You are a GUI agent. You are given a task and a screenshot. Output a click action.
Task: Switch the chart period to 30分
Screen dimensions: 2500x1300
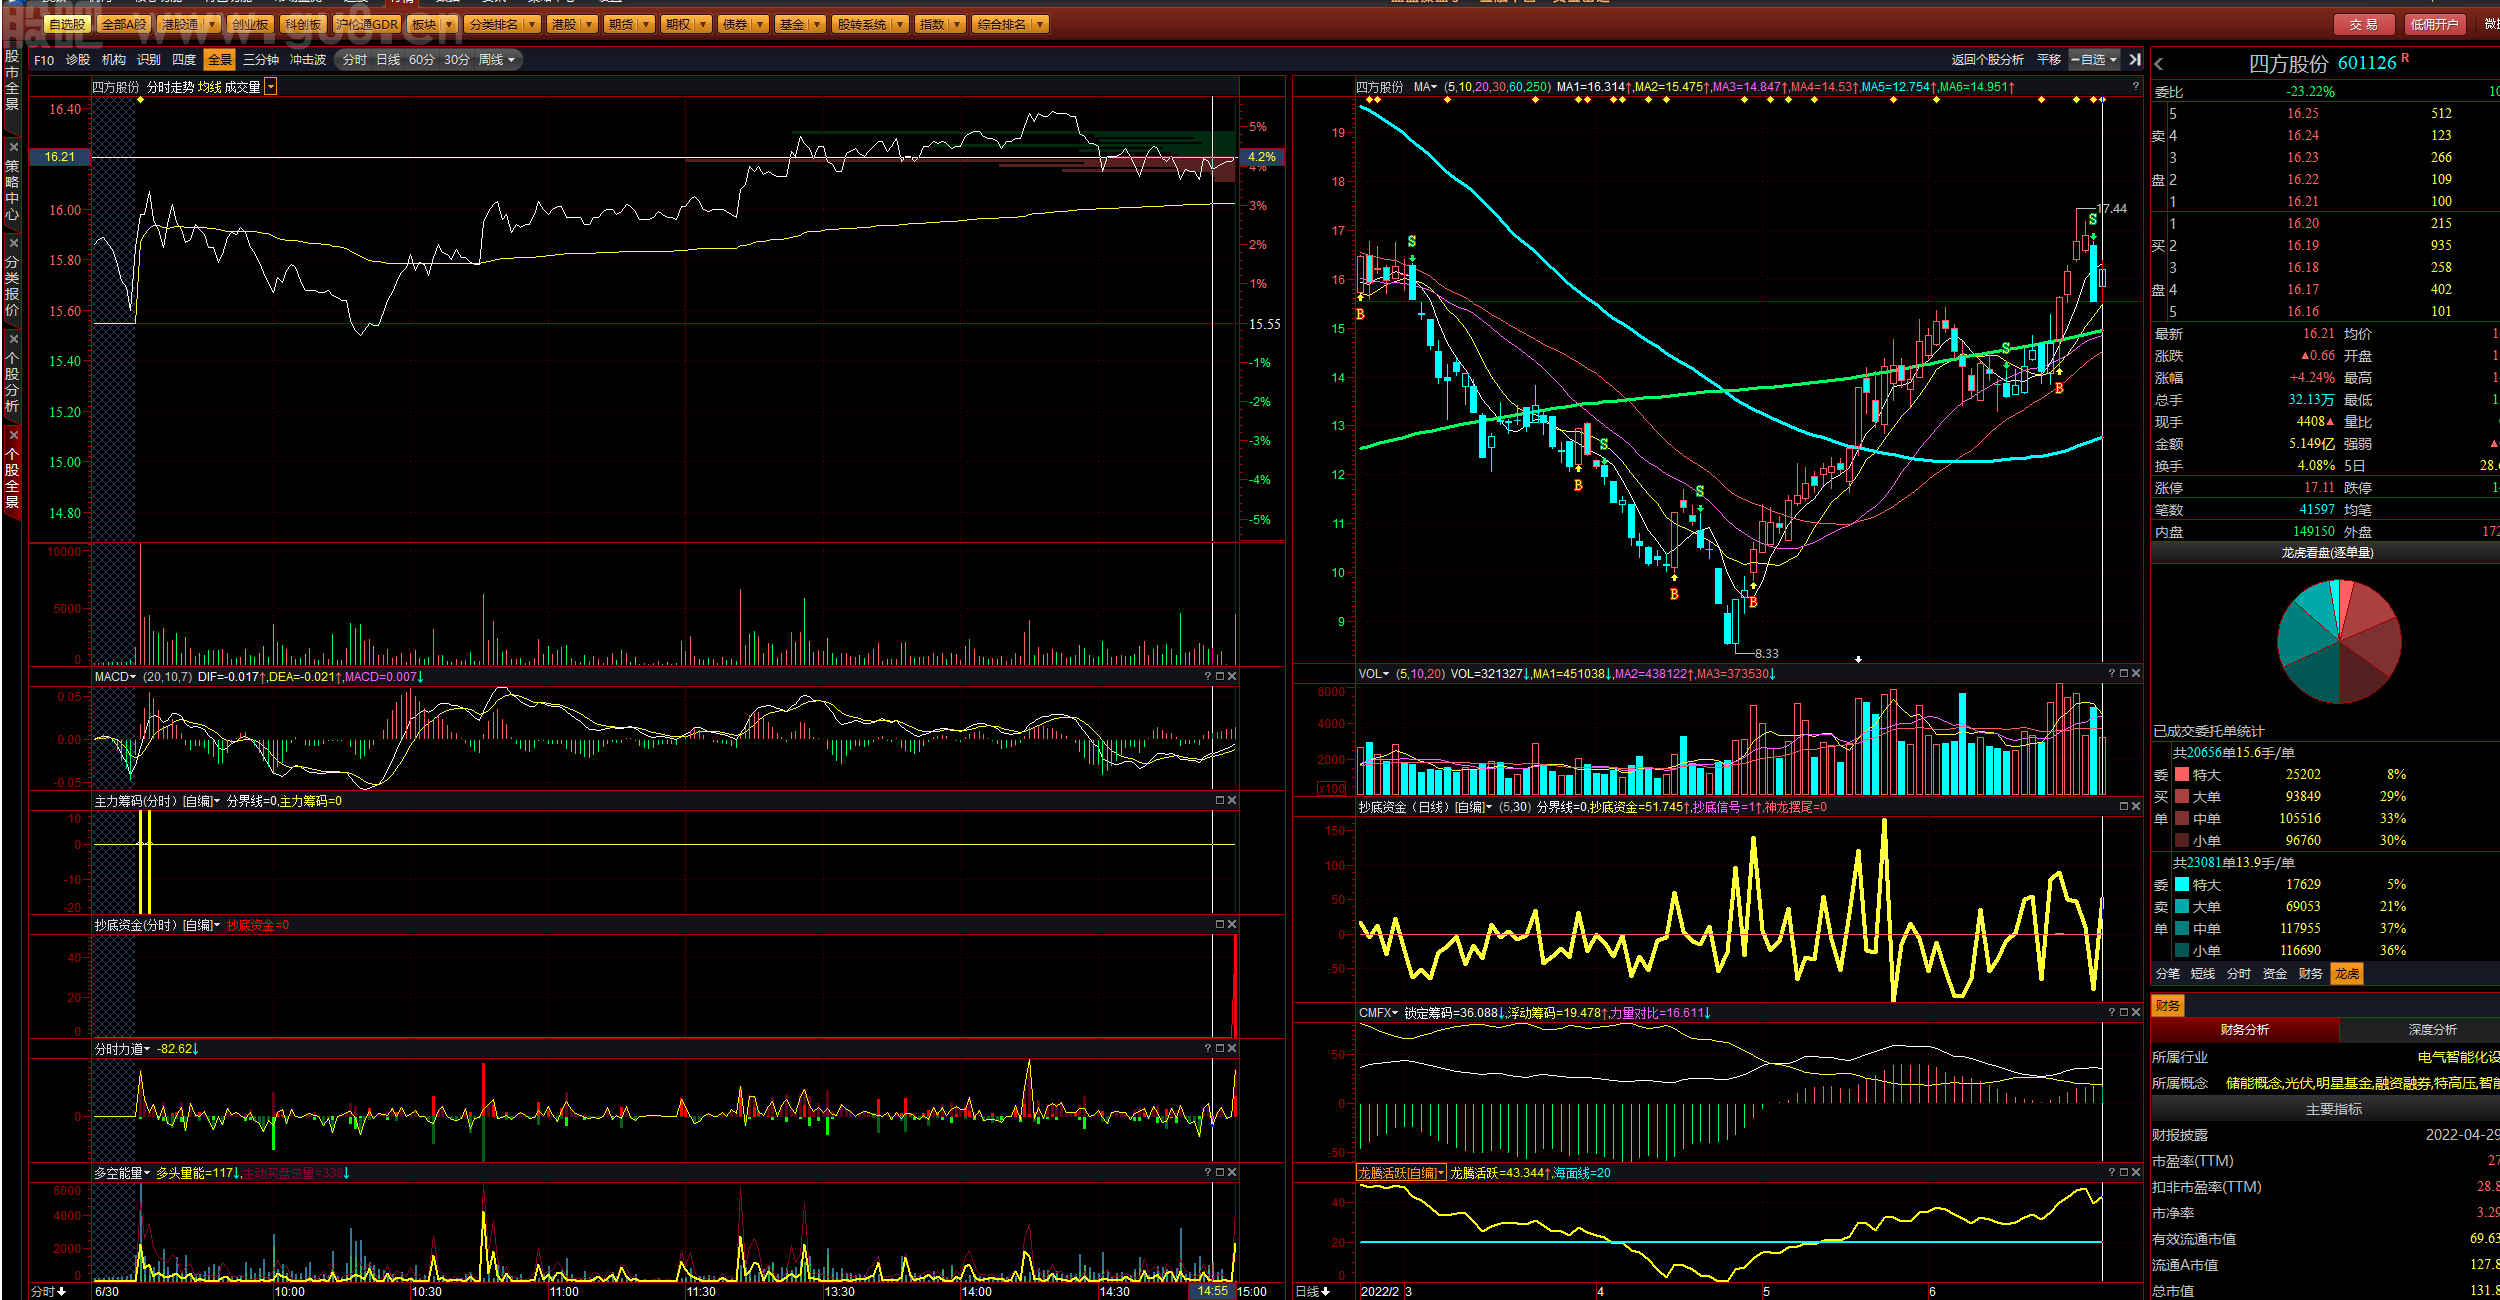(x=457, y=60)
